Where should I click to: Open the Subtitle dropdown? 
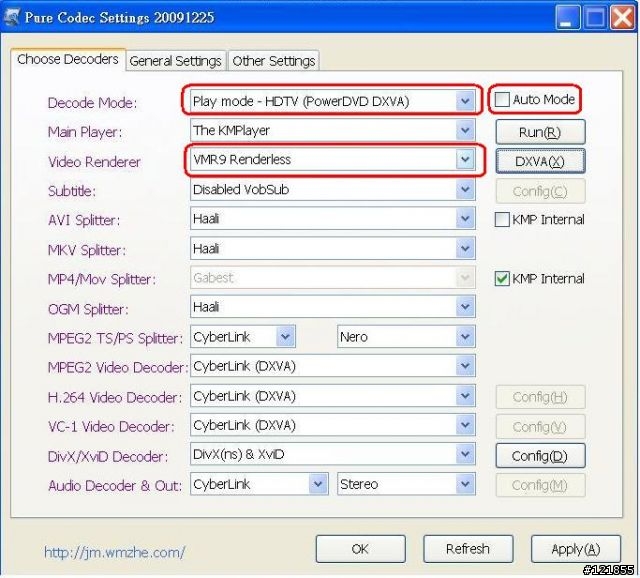465,189
